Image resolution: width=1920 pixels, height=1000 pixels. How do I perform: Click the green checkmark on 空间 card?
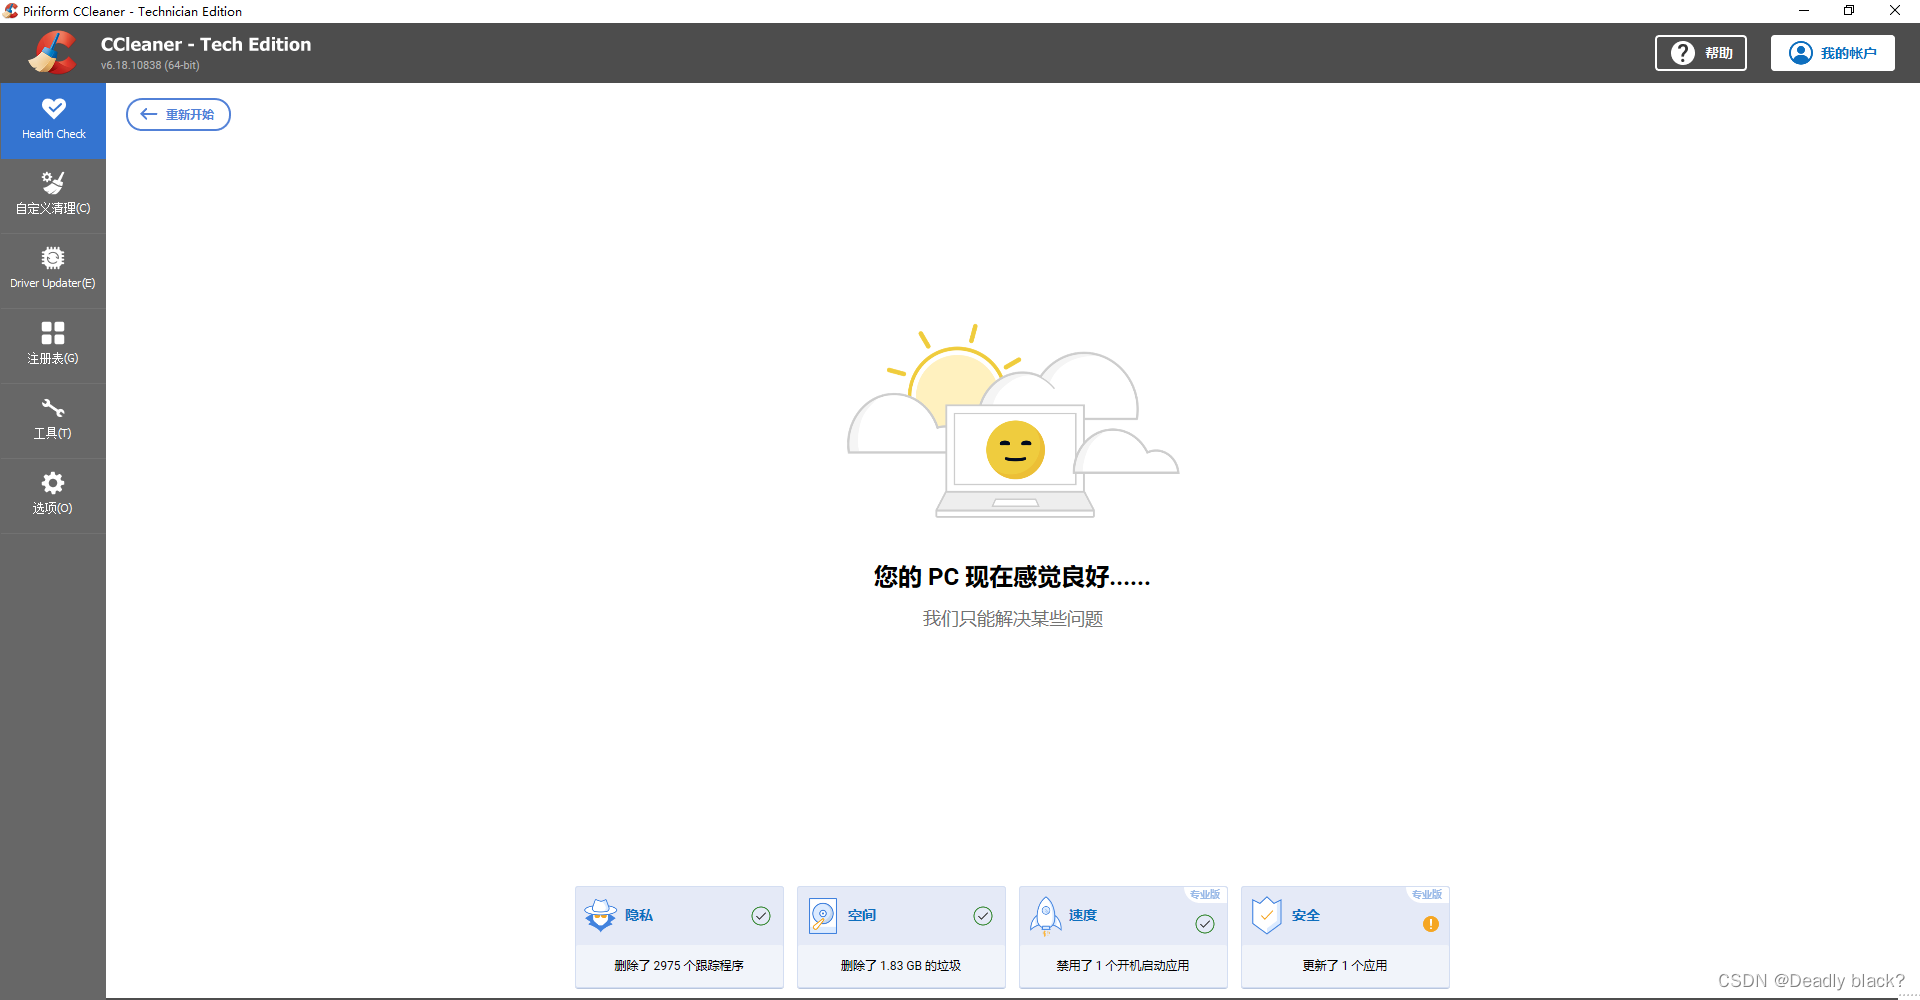(983, 916)
